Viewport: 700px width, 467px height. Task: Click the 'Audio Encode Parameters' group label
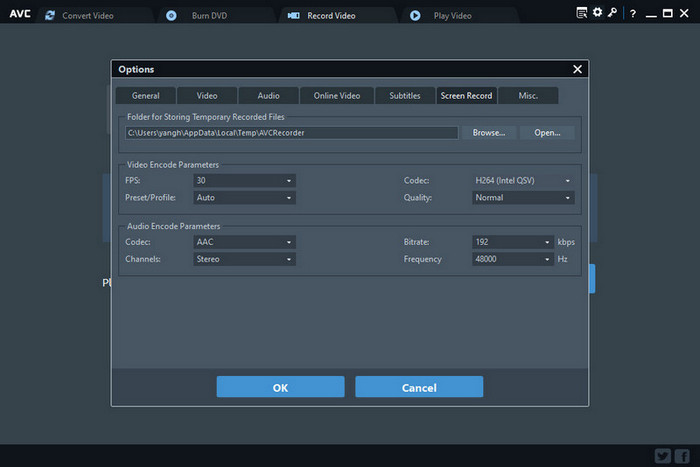[174, 226]
